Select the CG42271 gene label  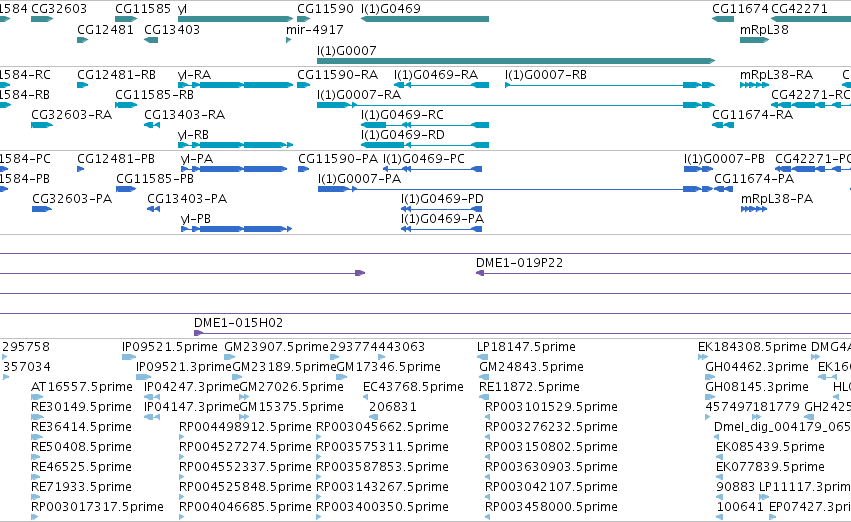click(799, 9)
